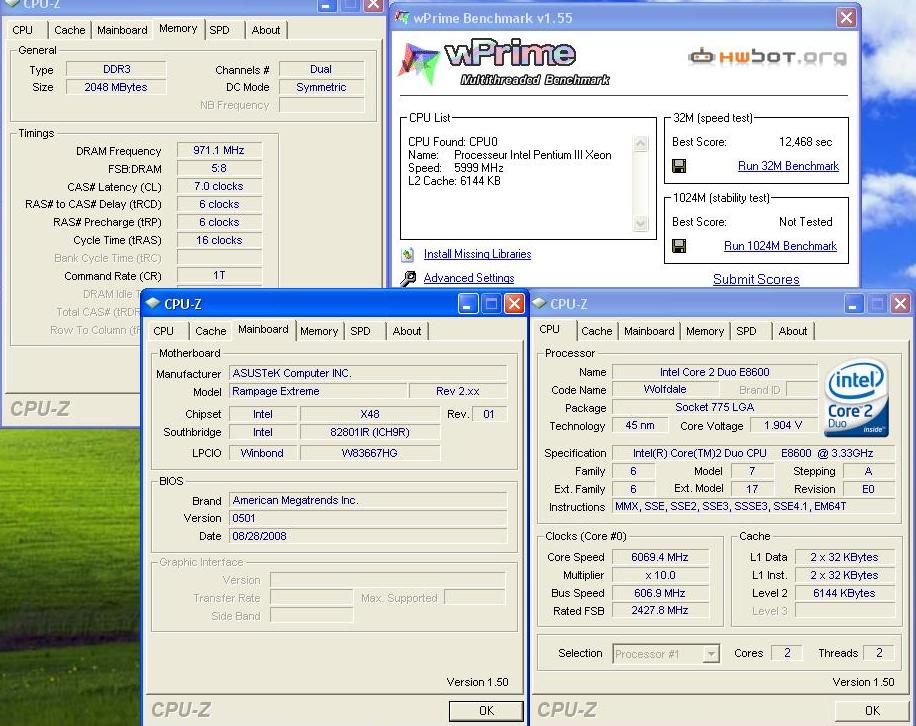The image size is (916, 726).
Task: Click the wrench icon beside Advanced Settings
Action: point(408,278)
